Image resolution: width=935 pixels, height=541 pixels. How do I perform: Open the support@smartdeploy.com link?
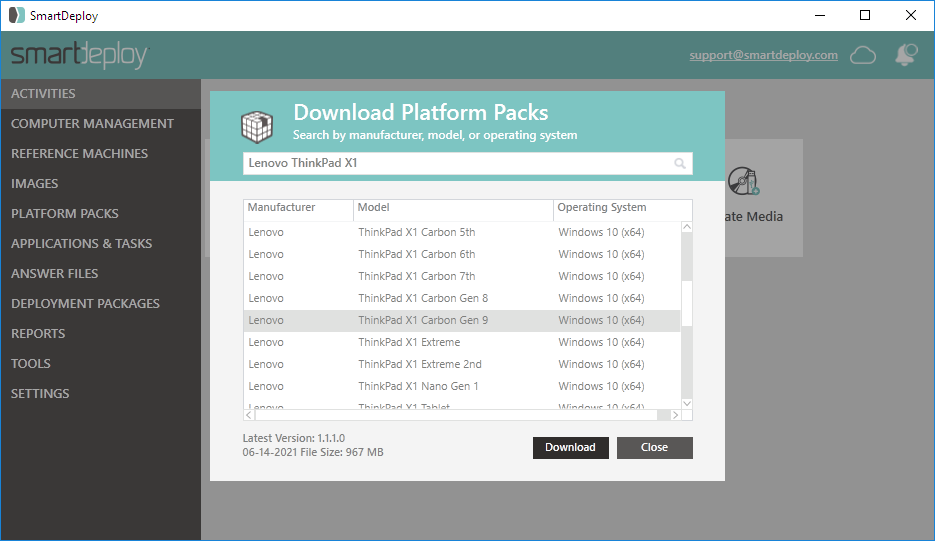pos(763,55)
